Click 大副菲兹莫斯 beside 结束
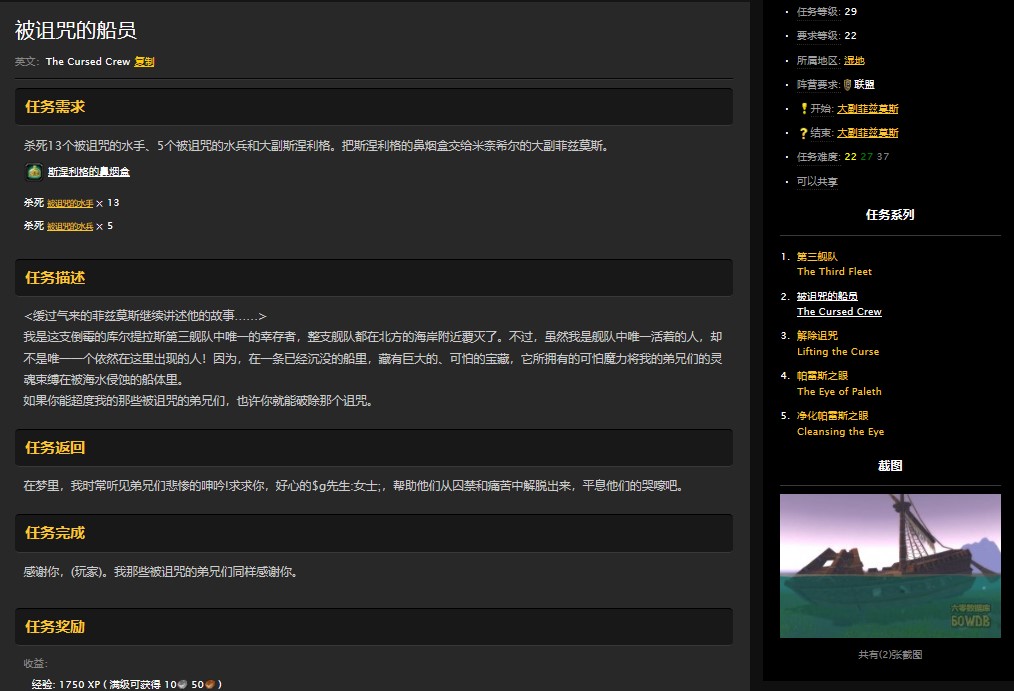 point(868,132)
